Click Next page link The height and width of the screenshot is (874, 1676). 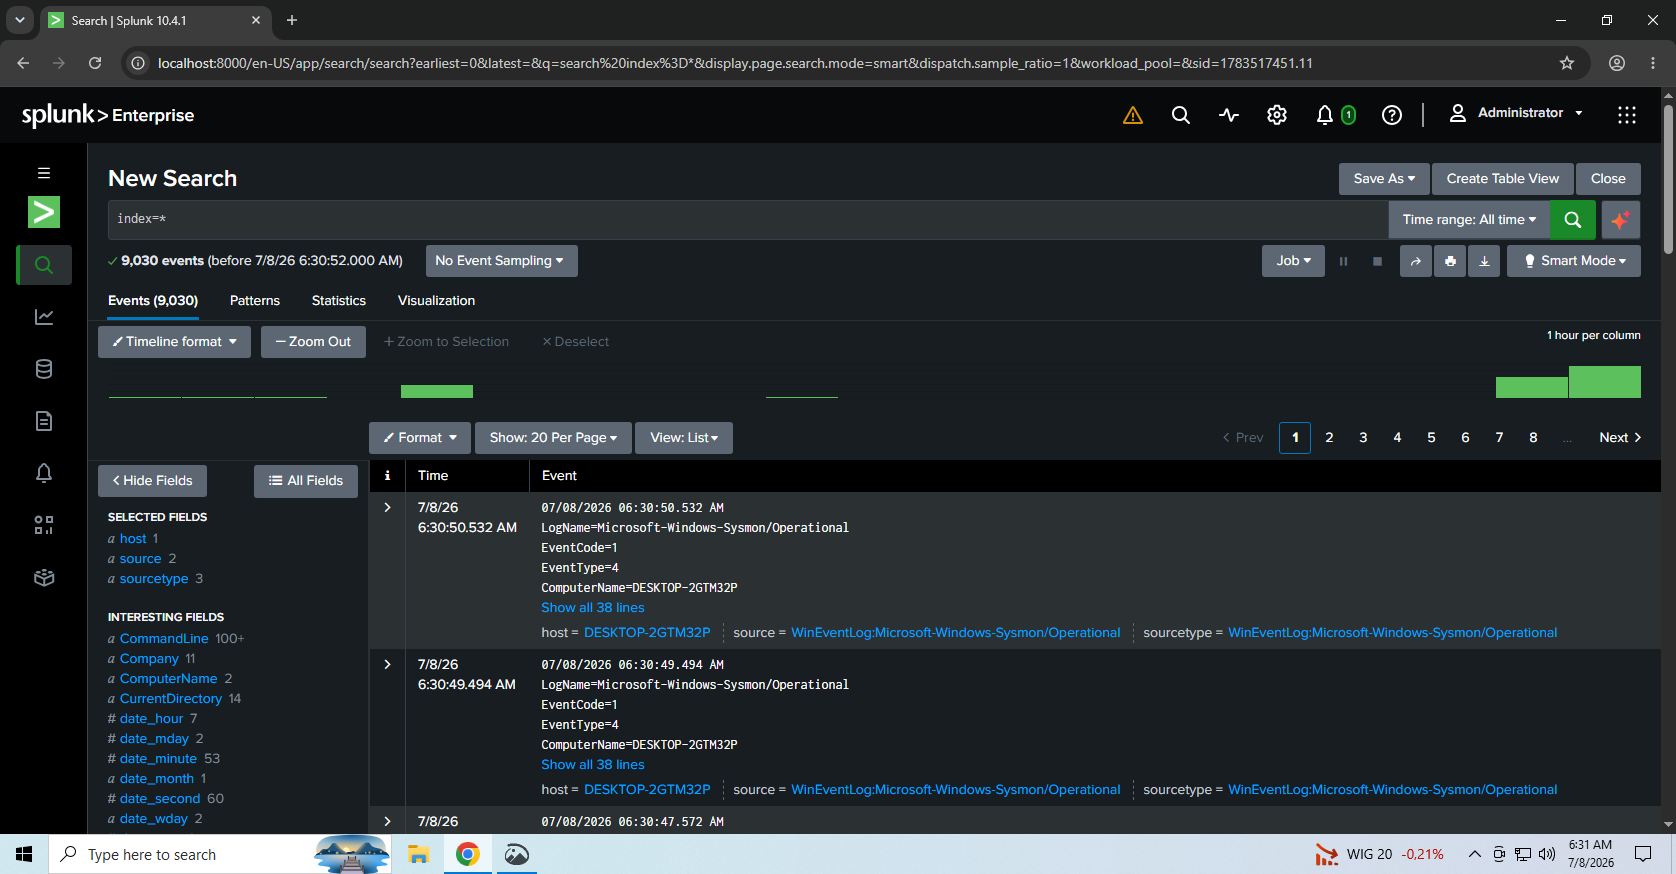tap(1620, 438)
